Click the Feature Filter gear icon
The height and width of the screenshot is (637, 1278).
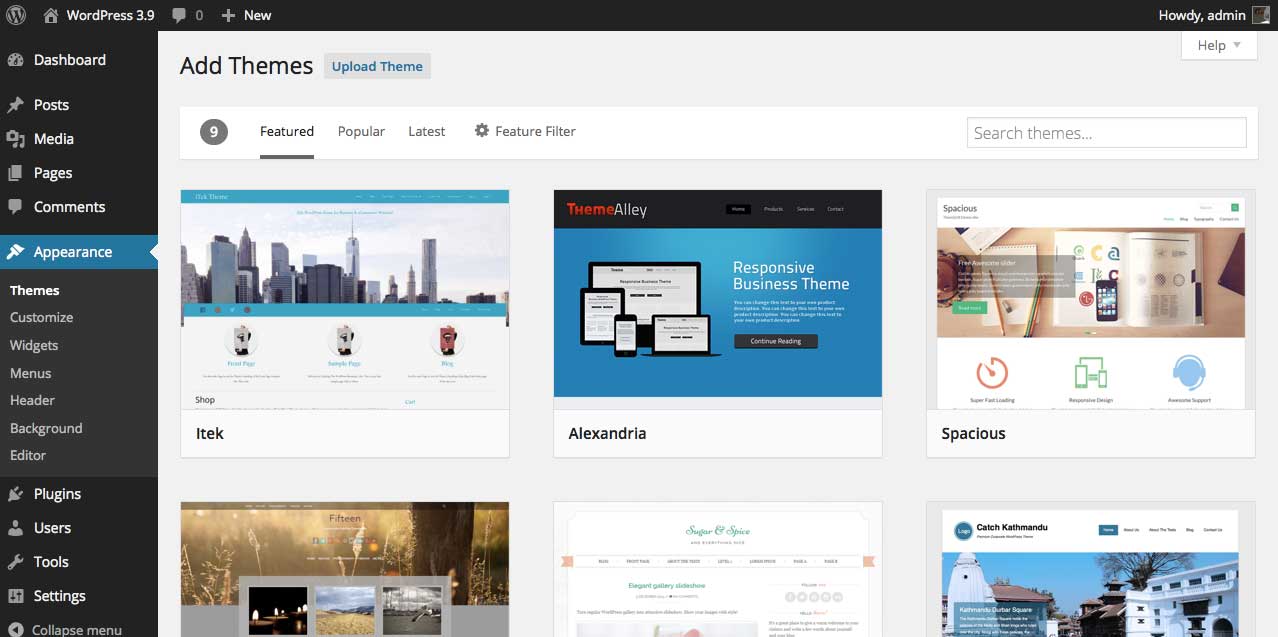482,131
